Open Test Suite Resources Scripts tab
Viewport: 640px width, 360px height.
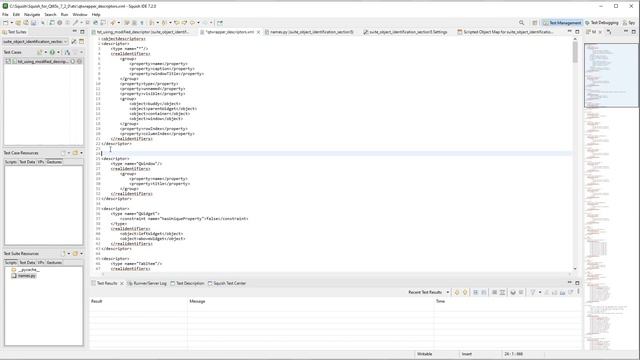tap(11, 262)
